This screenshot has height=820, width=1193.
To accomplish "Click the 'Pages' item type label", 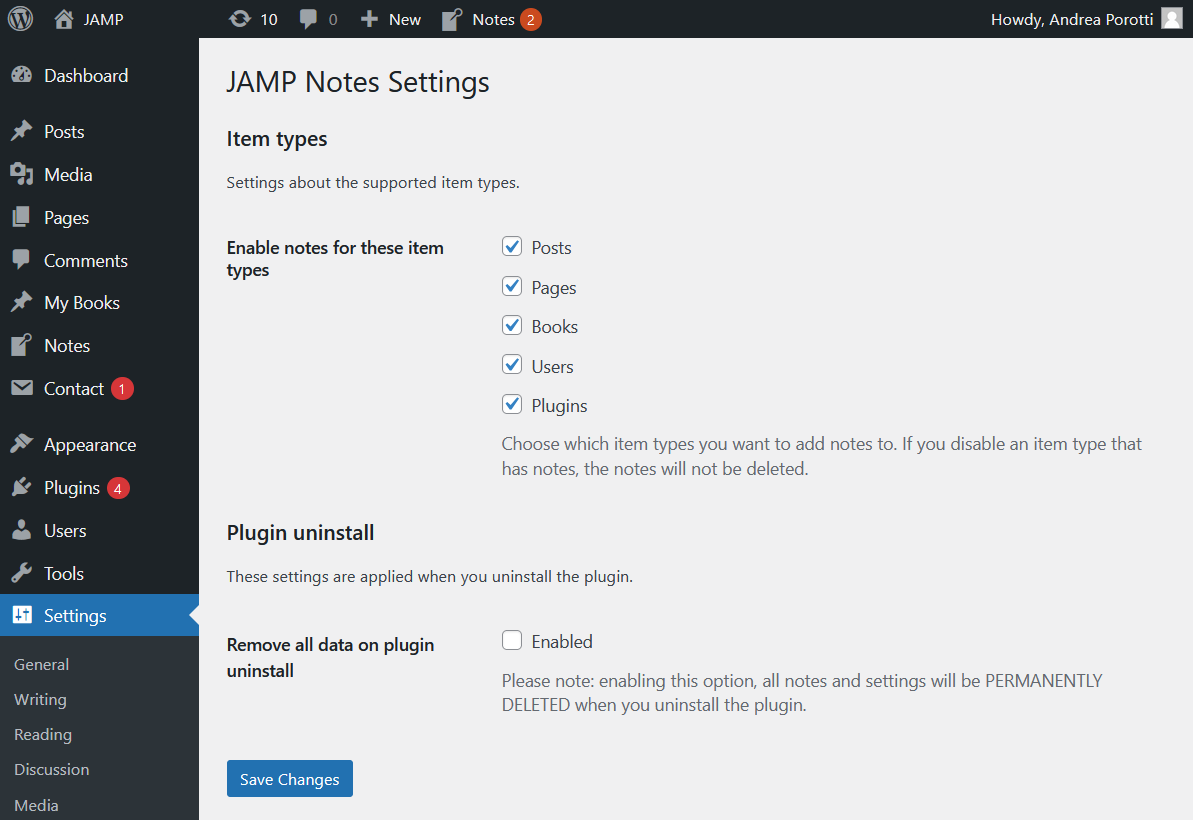I will [x=554, y=288].
